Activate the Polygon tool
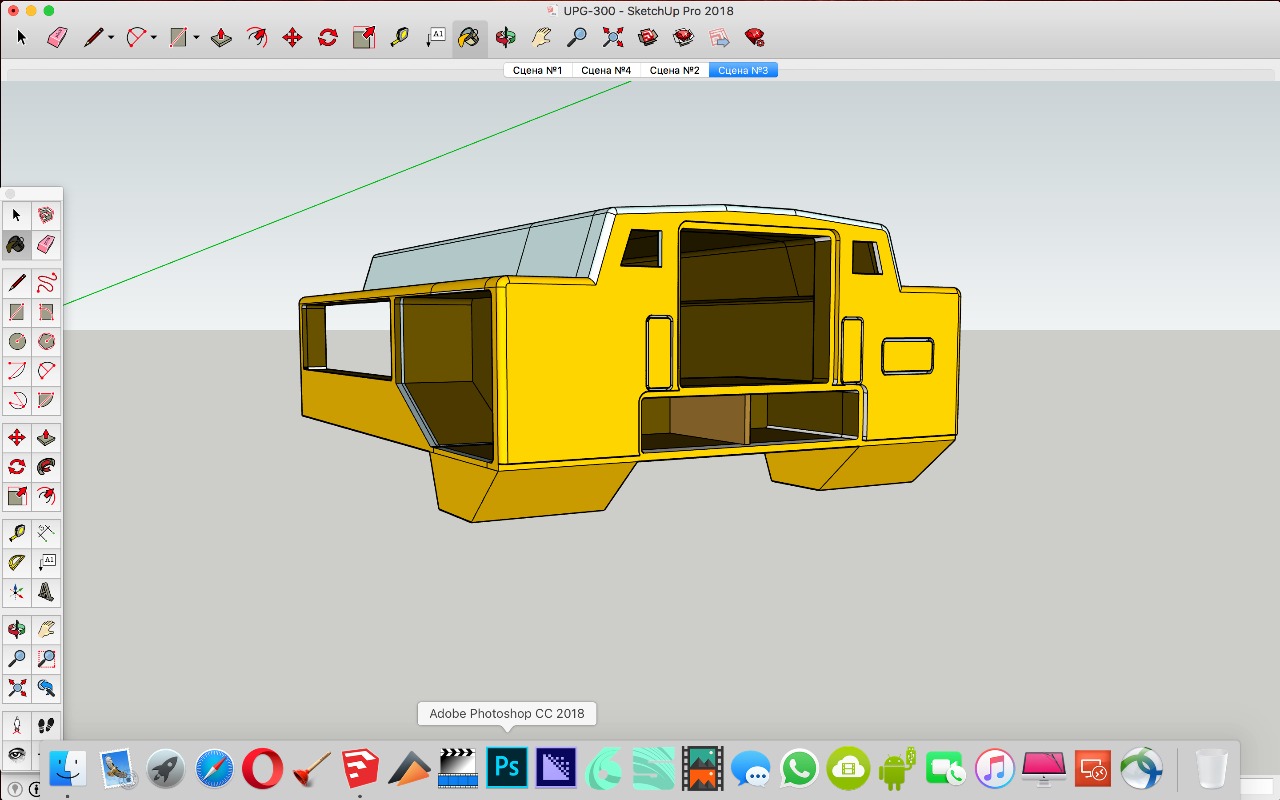The height and width of the screenshot is (800, 1280). pos(46,342)
